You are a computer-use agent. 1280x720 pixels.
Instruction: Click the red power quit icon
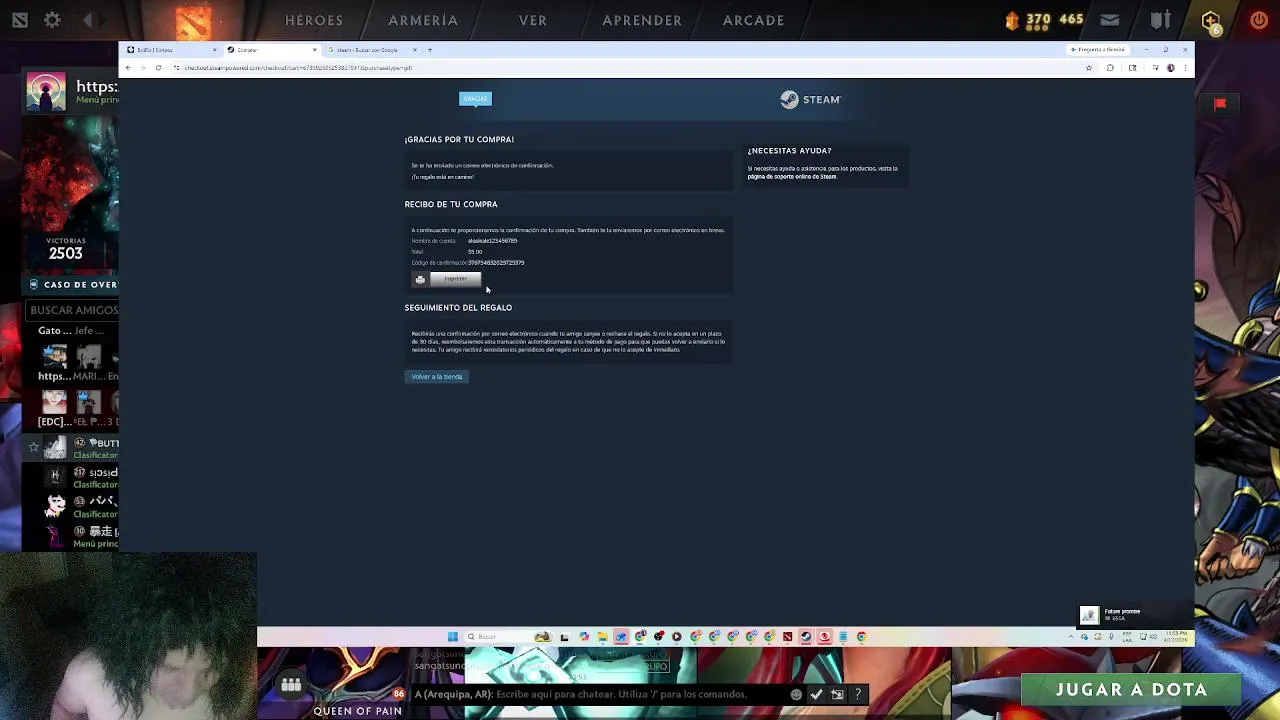tap(1259, 20)
